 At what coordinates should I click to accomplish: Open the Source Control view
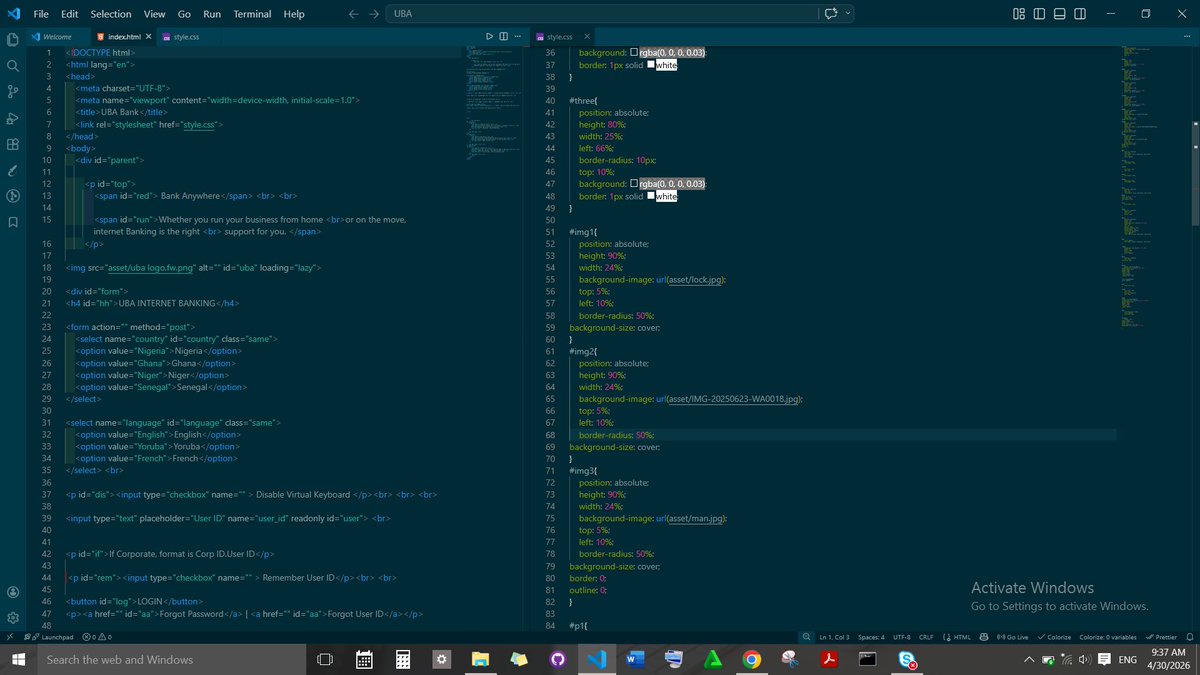(x=13, y=92)
